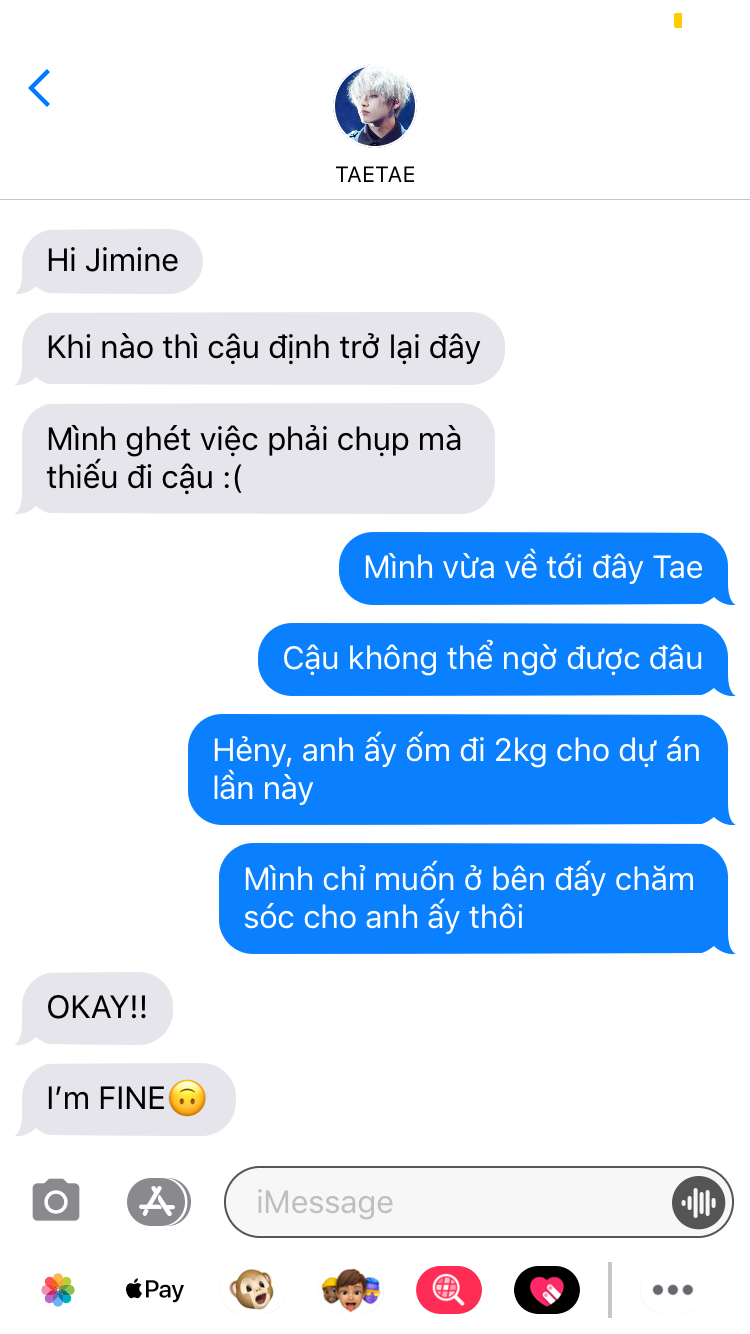
Task: Show more apps with ellipsis button
Action: (x=673, y=1290)
